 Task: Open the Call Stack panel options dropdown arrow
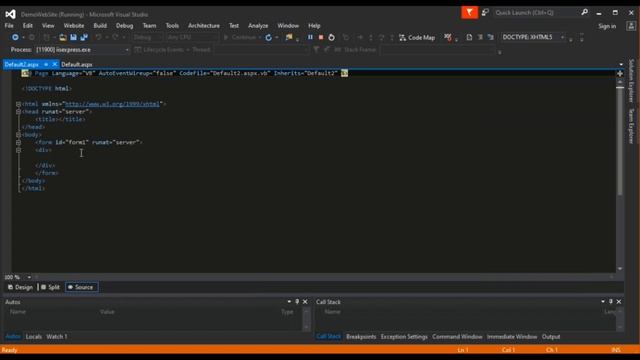603,302
